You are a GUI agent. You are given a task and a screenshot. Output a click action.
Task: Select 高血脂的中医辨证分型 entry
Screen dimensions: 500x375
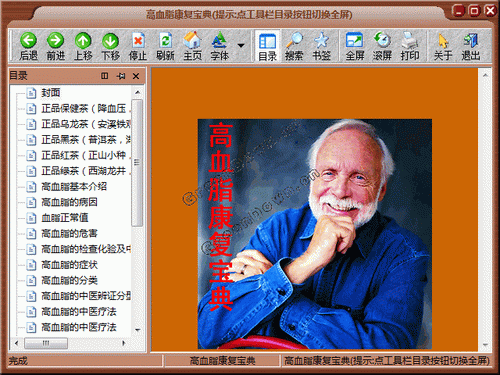(x=86, y=296)
